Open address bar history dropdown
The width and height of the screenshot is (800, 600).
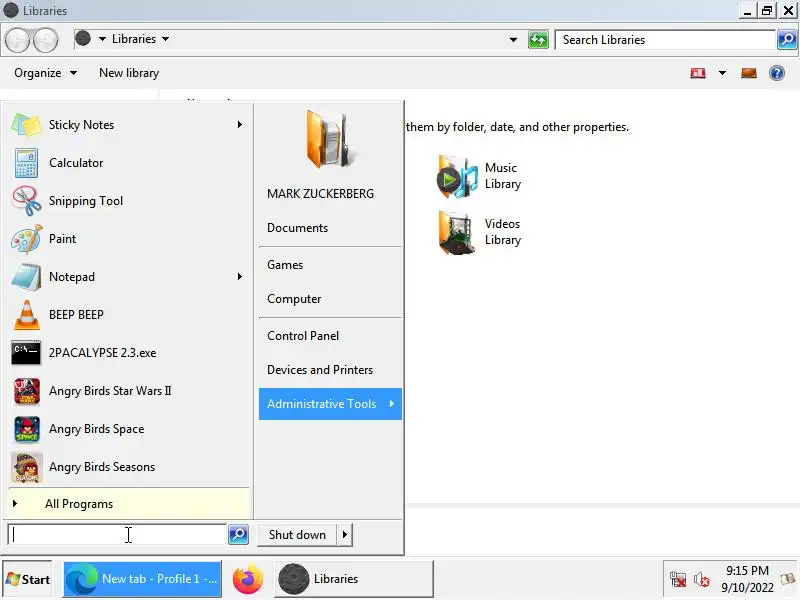click(x=513, y=40)
